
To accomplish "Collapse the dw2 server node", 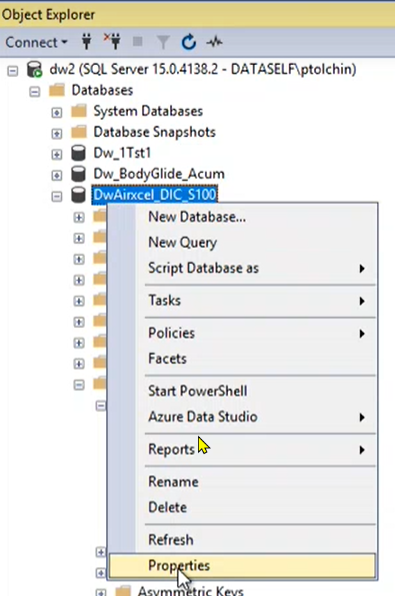I will (x=13, y=71).
